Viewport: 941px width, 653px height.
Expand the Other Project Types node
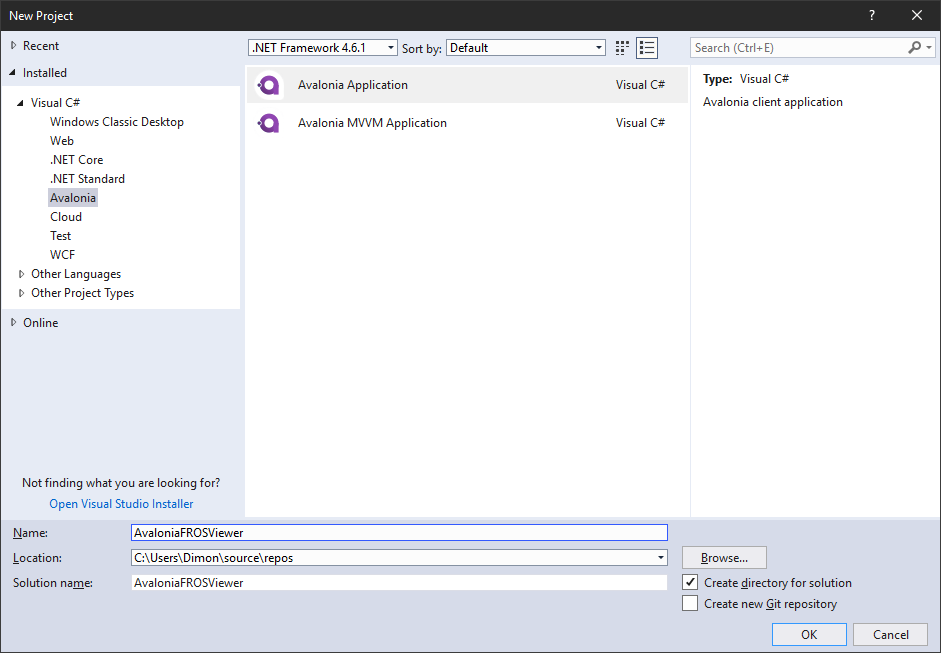tap(21, 292)
